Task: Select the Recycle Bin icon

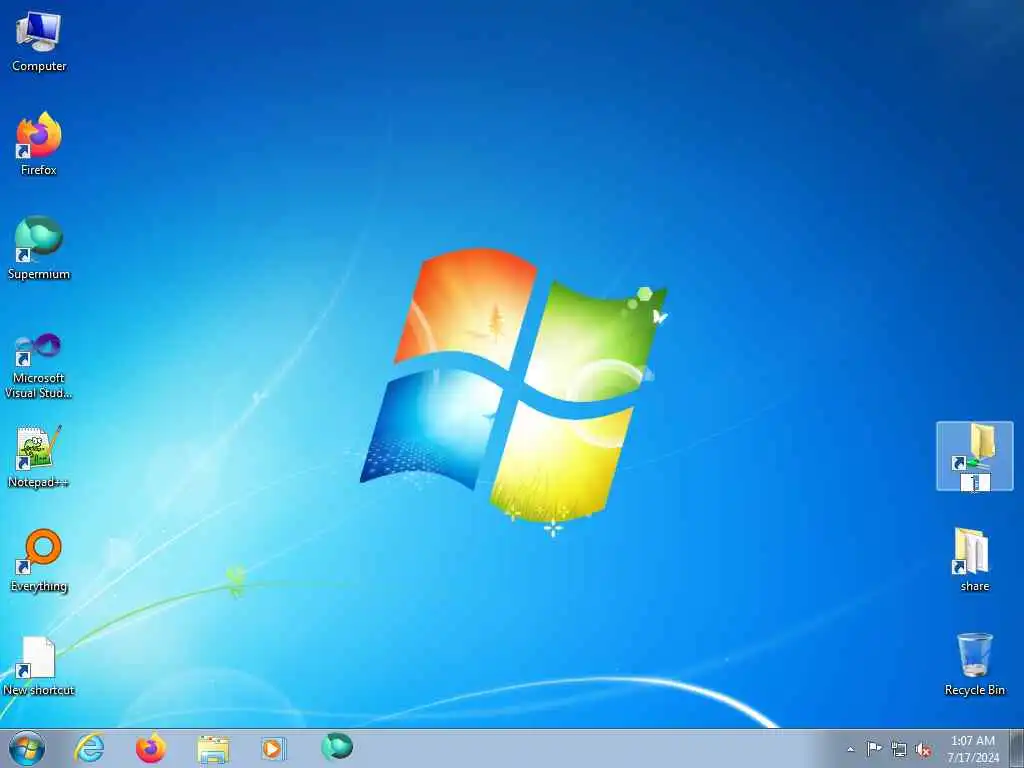Action: [x=974, y=664]
